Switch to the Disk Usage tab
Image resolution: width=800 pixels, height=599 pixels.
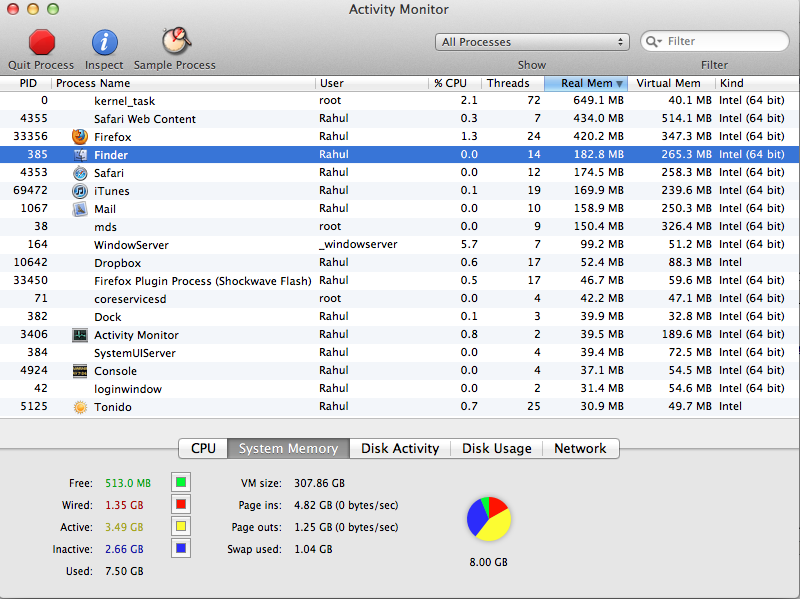[x=496, y=448]
